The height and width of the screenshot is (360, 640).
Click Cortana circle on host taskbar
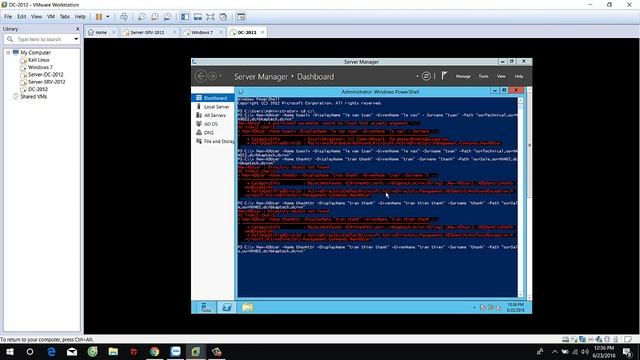coord(30,352)
